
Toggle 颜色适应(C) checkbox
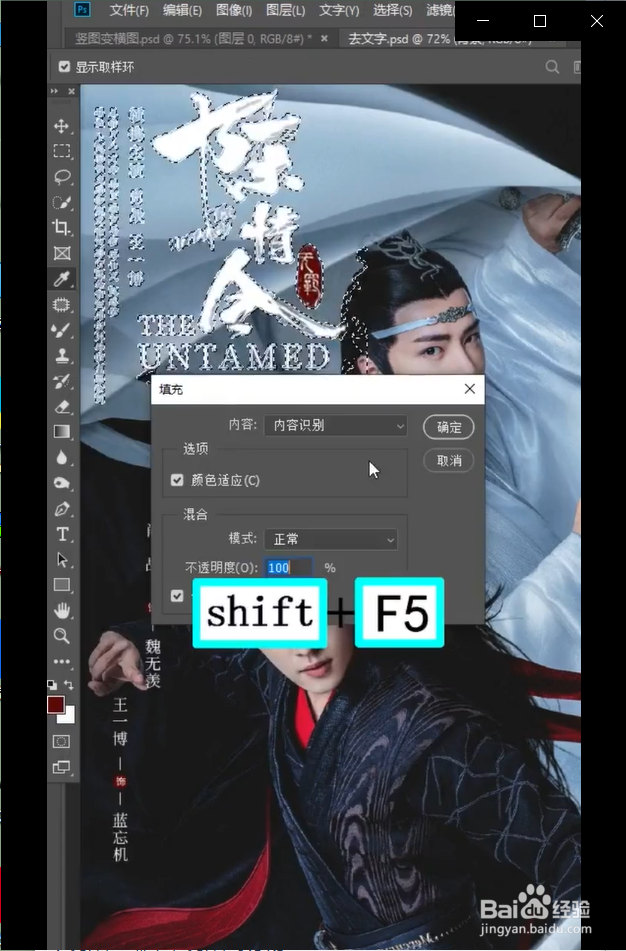pyautogui.click(x=177, y=480)
